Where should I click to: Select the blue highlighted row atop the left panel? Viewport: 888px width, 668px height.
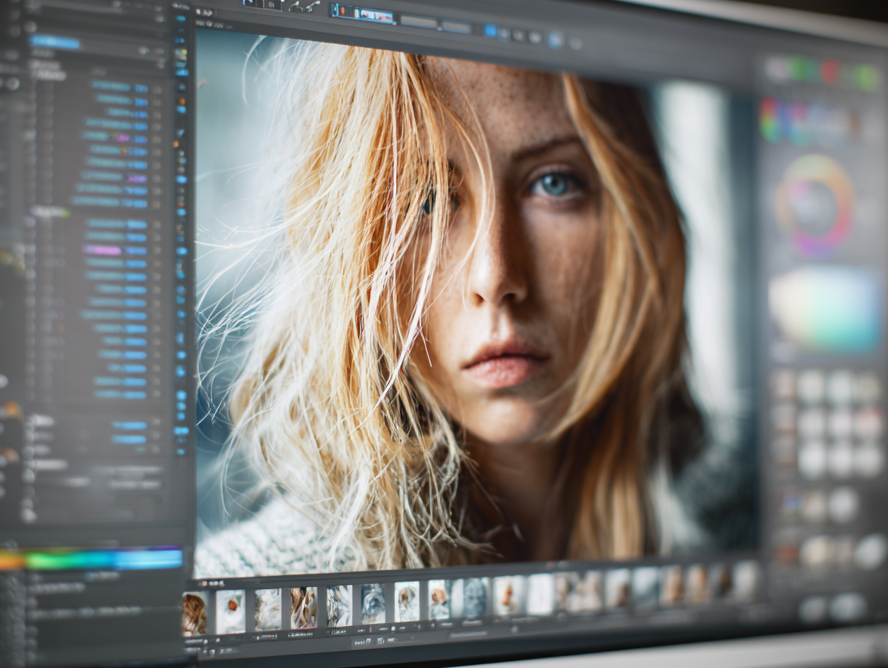55,42
